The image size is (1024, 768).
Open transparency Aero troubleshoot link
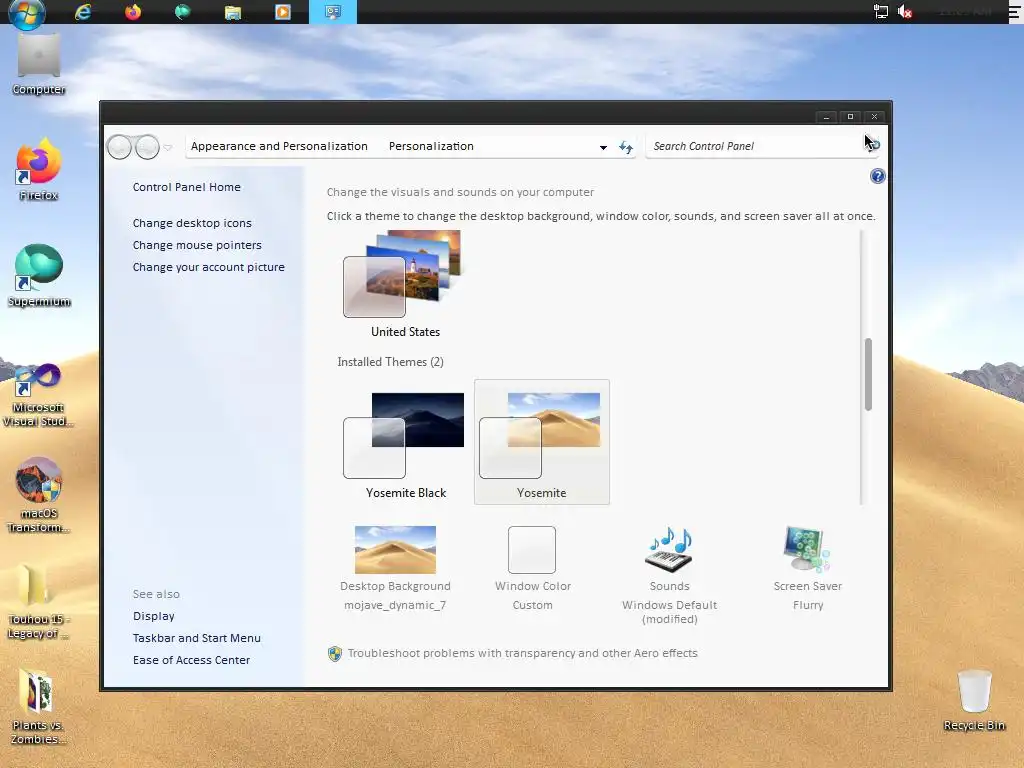click(522, 653)
